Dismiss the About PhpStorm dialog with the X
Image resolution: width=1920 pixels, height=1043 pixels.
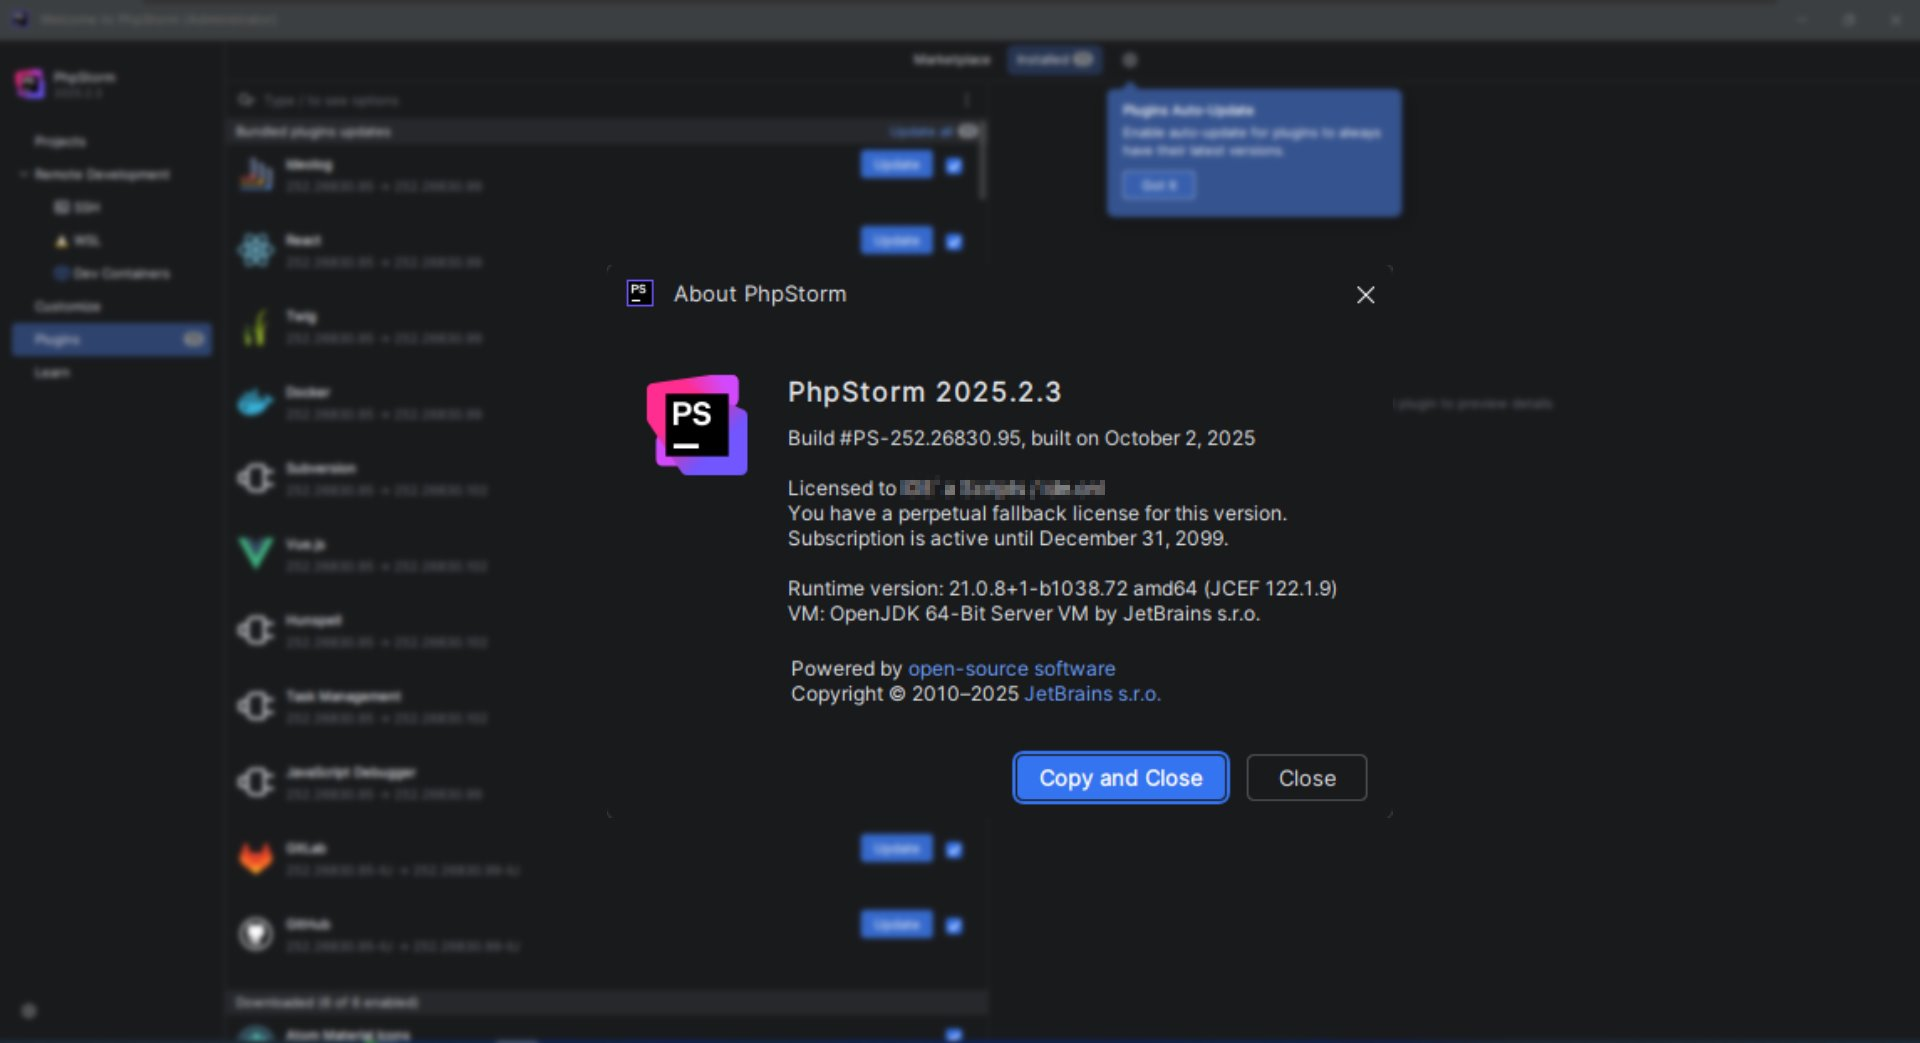coord(1365,295)
